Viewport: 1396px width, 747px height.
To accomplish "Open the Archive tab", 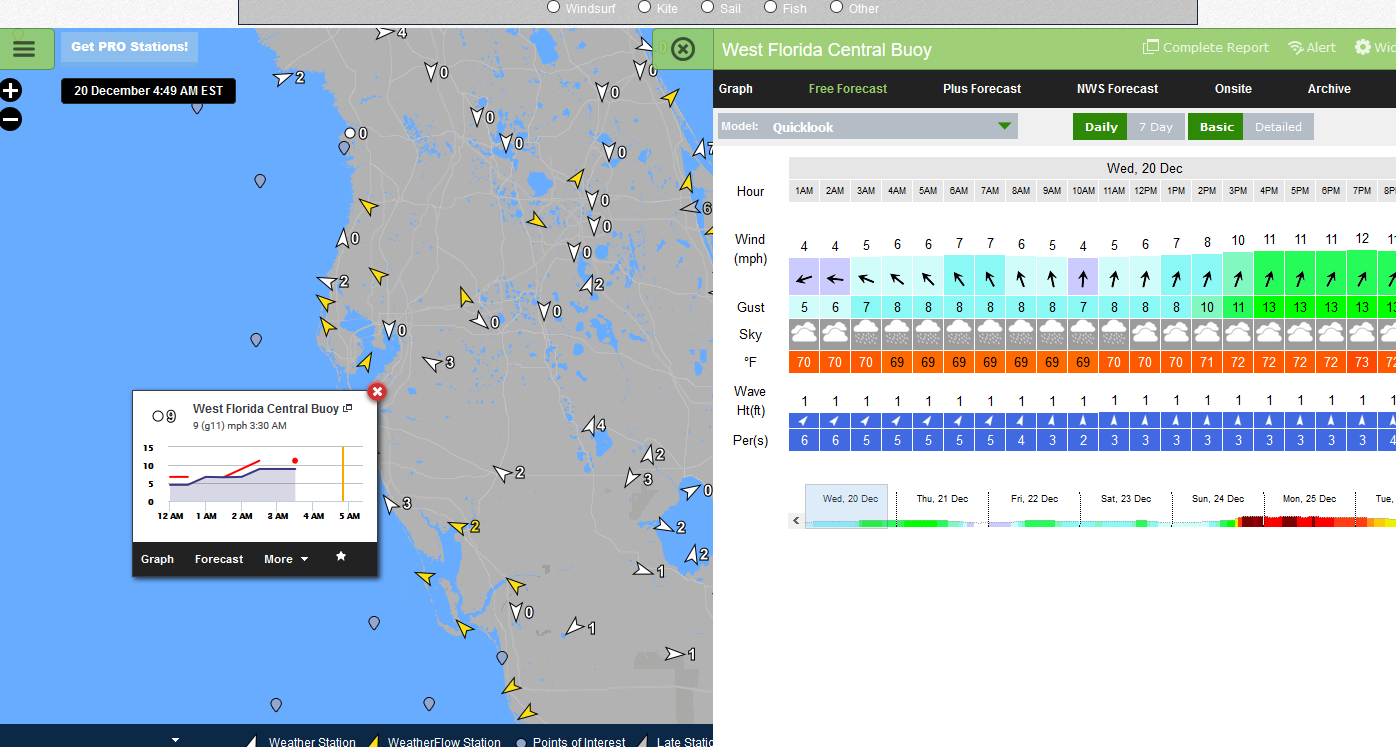I will pos(1328,88).
